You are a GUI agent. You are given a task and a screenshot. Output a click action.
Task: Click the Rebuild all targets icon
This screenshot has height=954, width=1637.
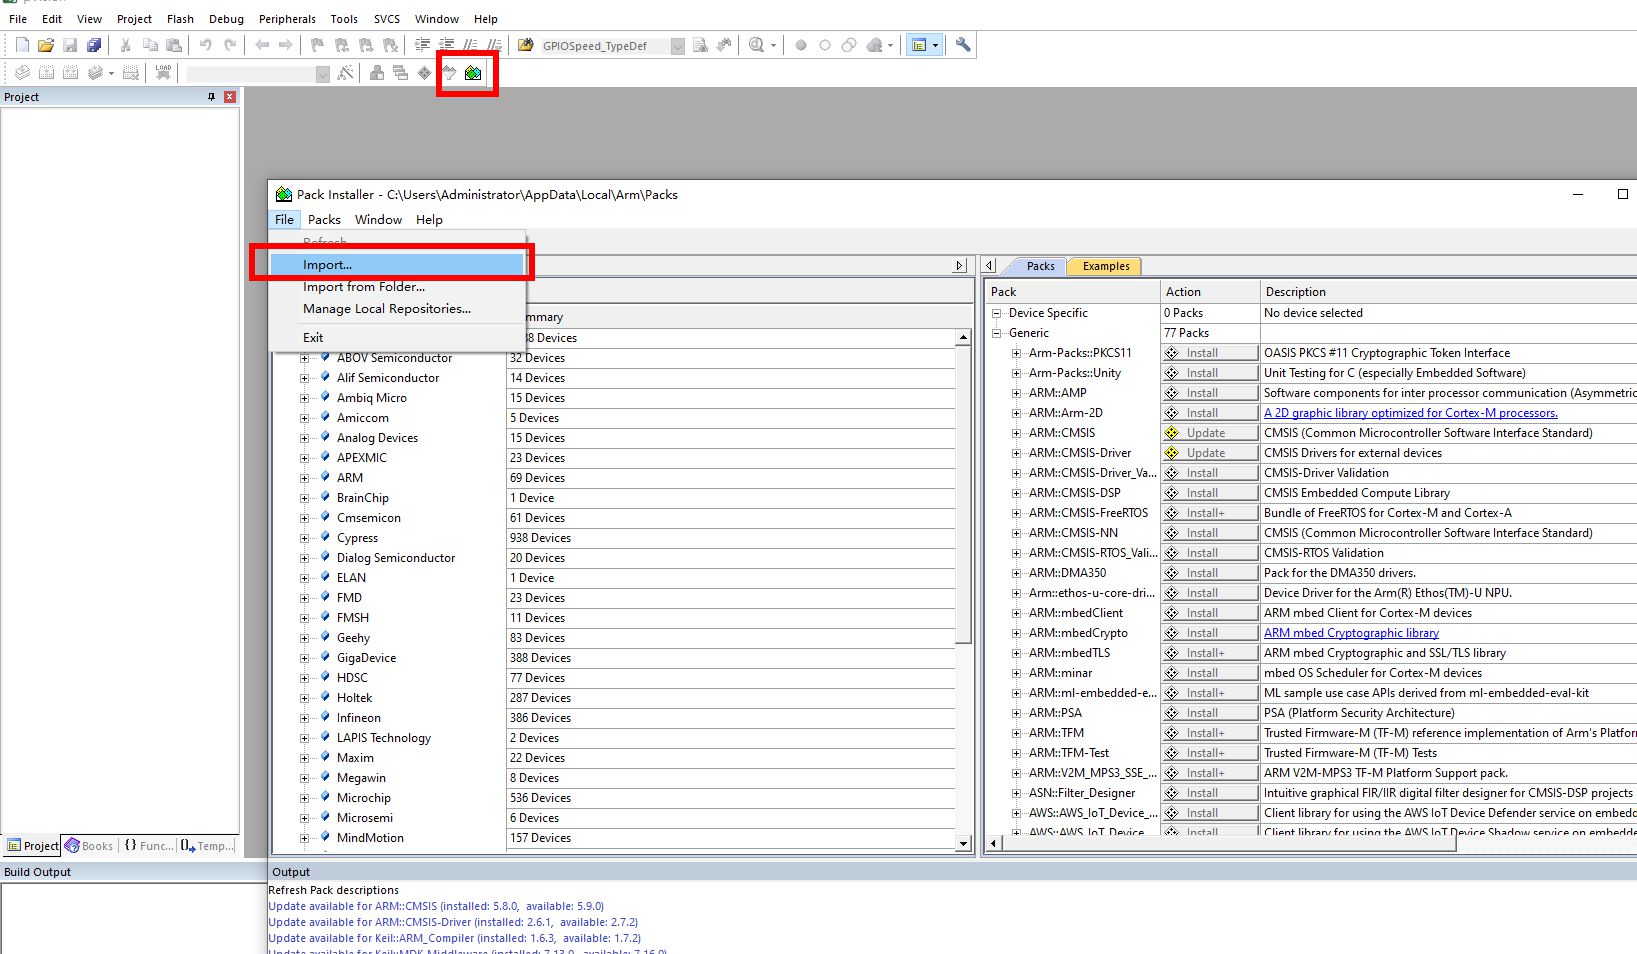coord(70,73)
